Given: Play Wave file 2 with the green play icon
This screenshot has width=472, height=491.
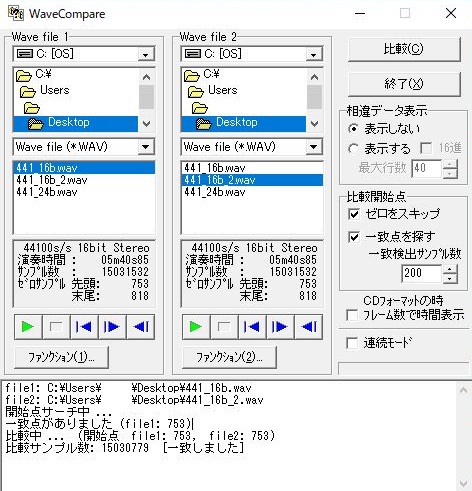Looking at the screenshot, I should [196, 327].
